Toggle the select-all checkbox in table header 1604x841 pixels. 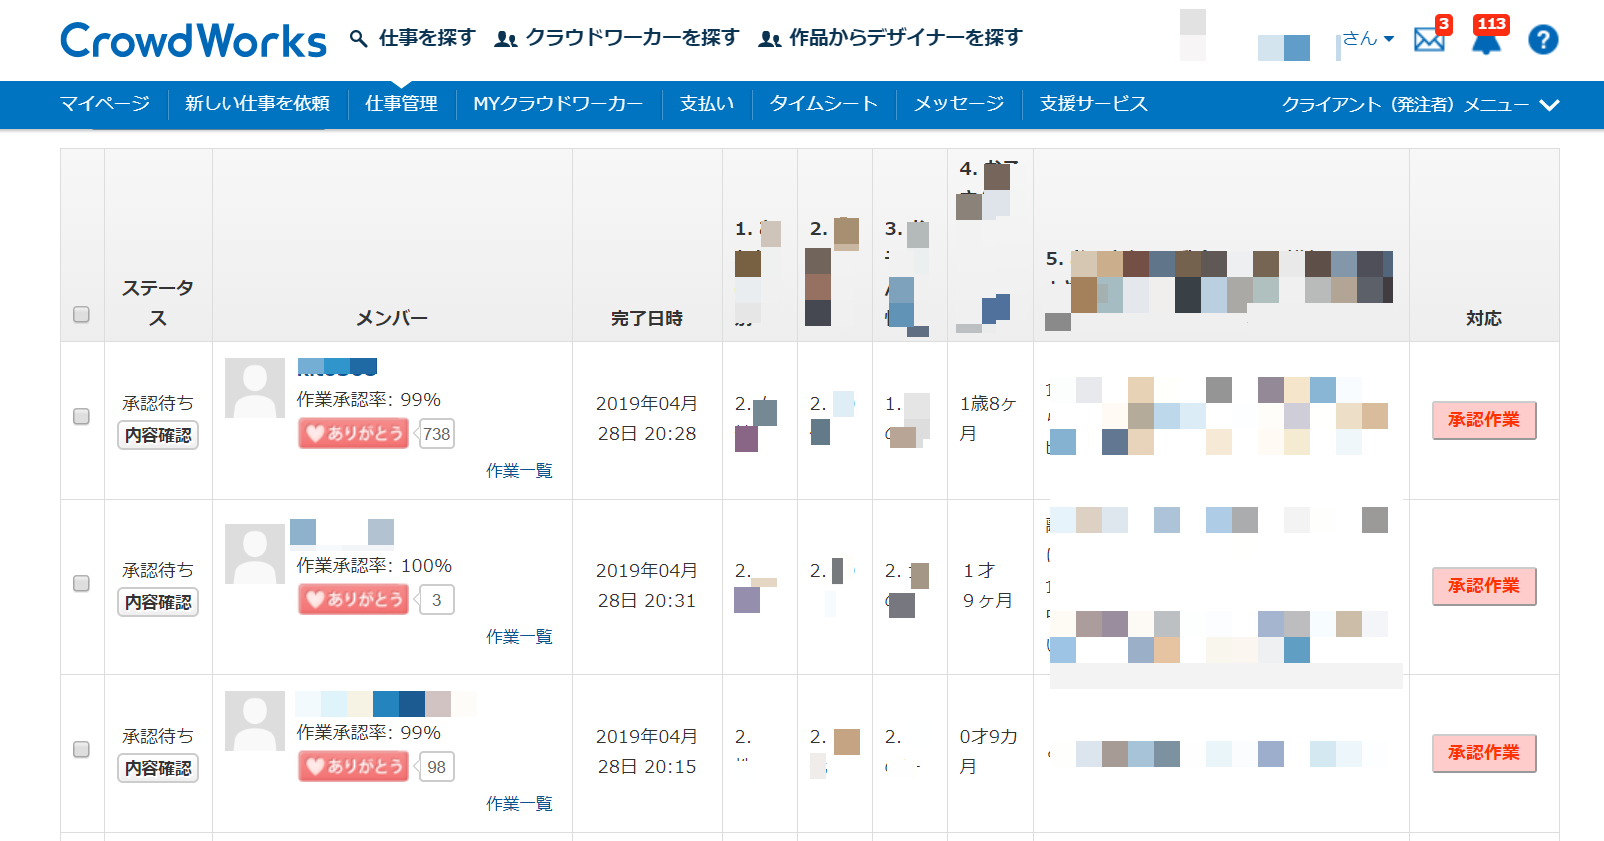(82, 315)
